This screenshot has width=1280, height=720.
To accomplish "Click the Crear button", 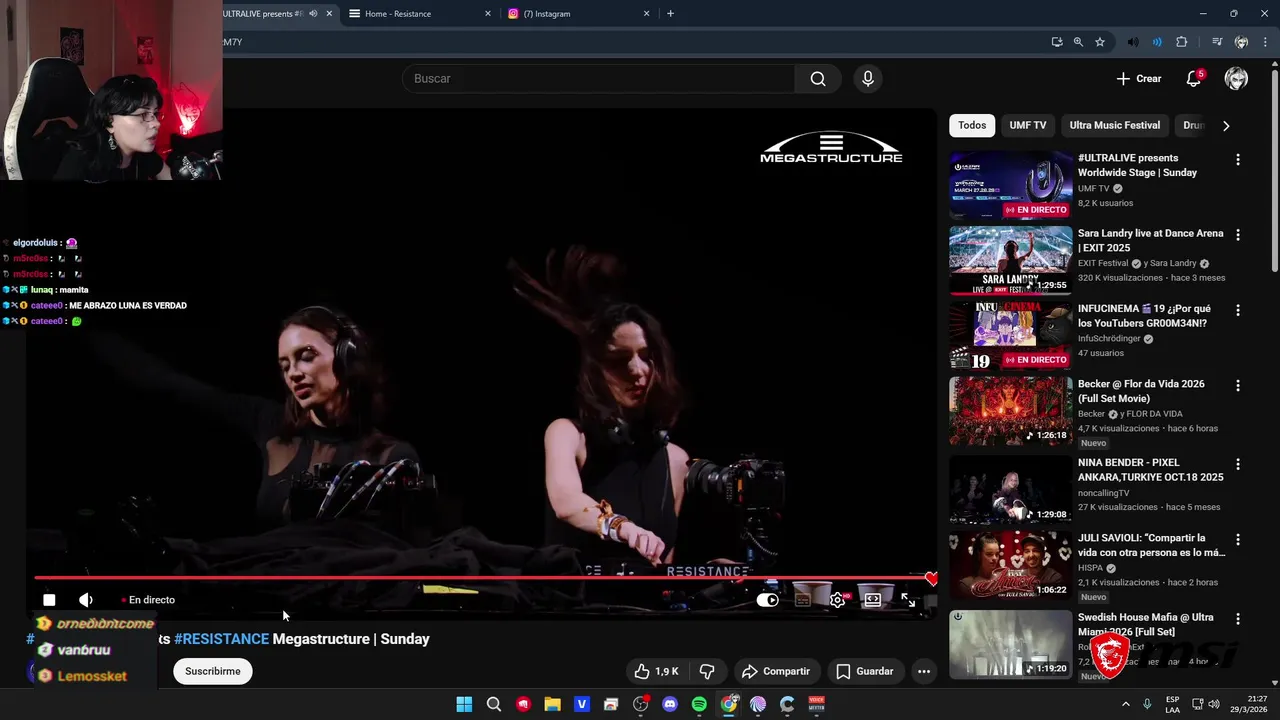I will [1138, 79].
